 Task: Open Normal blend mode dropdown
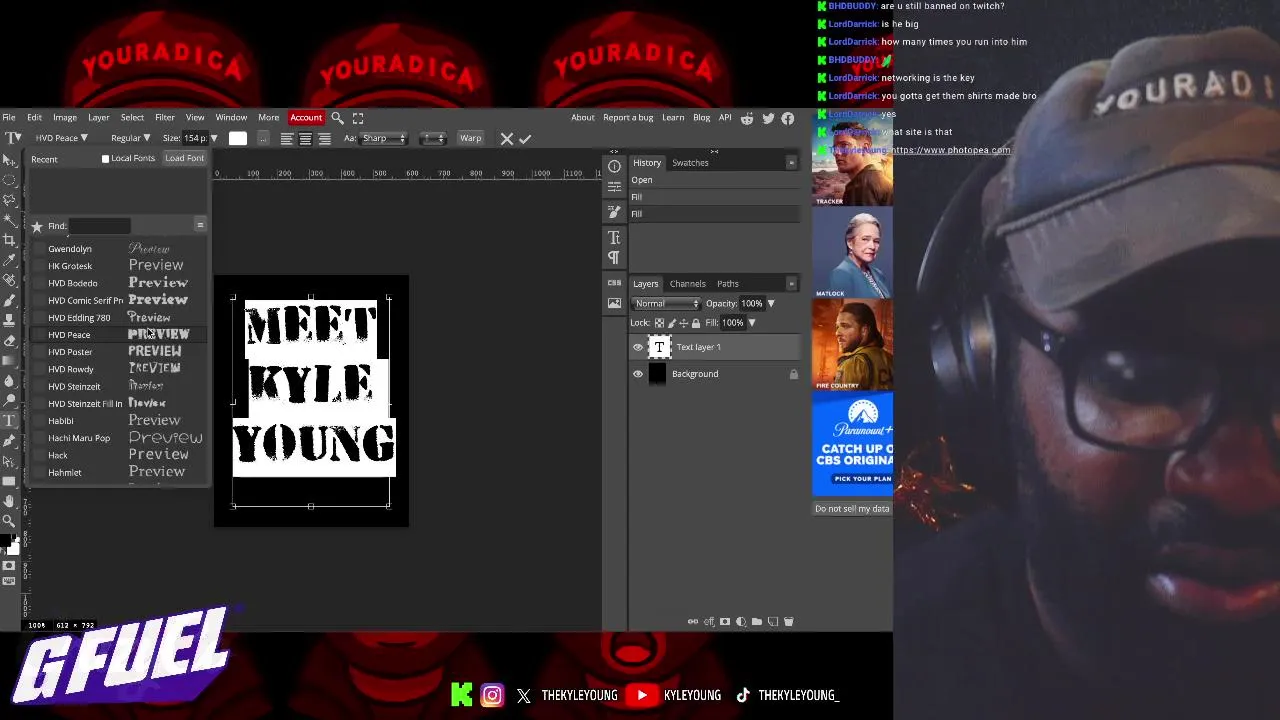click(x=666, y=303)
